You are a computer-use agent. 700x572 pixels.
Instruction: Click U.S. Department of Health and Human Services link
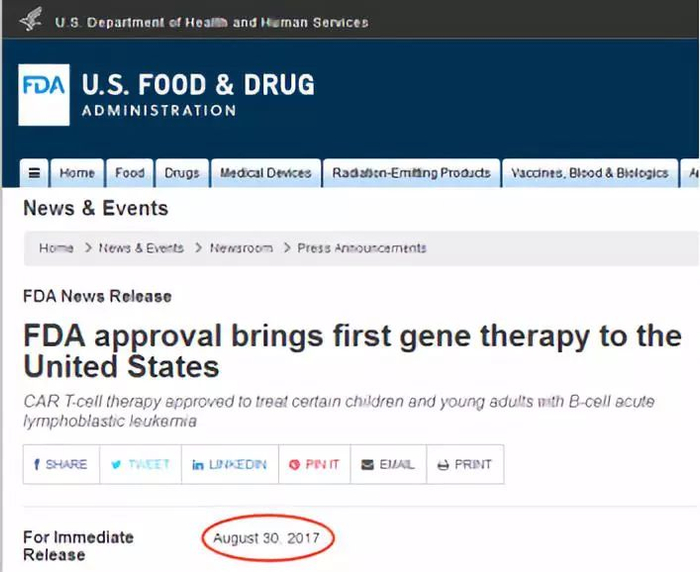[212, 22]
